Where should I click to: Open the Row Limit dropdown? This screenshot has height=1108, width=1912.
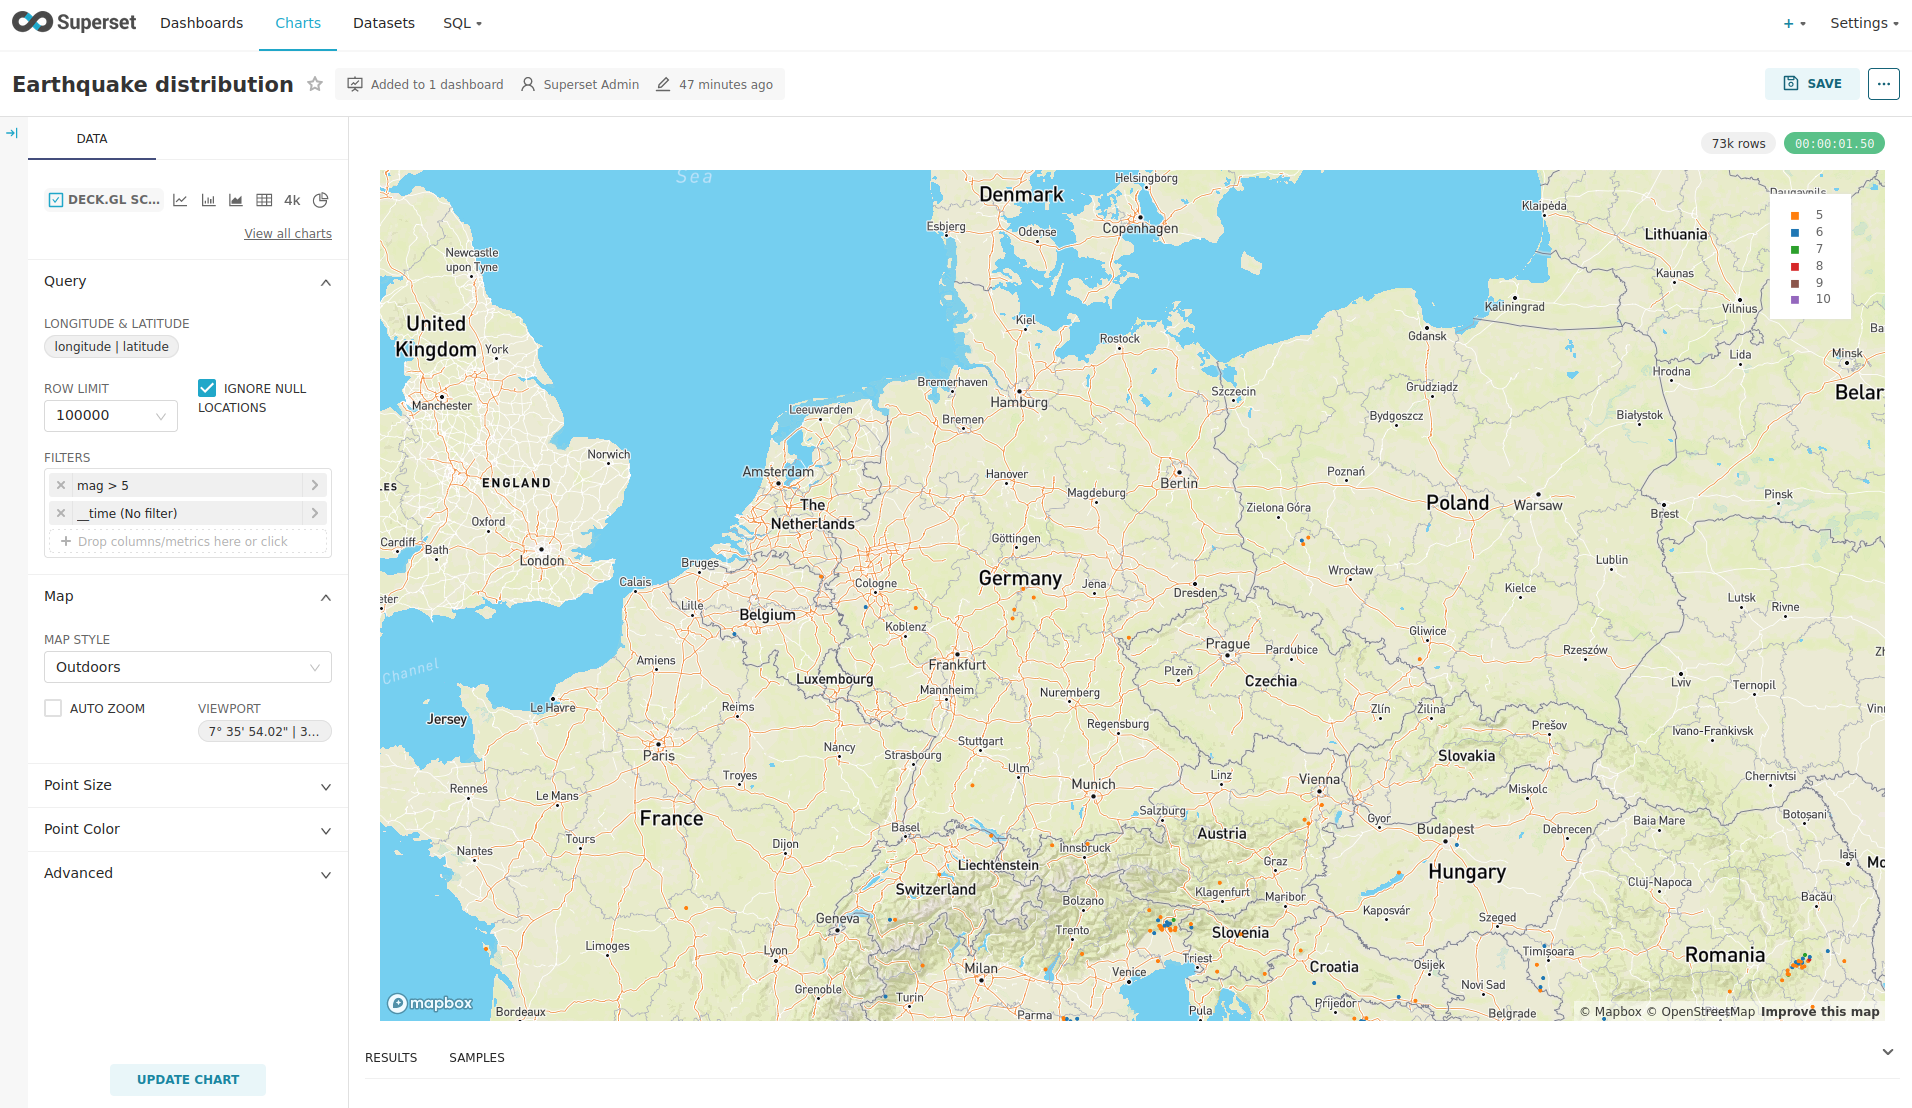pyautogui.click(x=110, y=415)
